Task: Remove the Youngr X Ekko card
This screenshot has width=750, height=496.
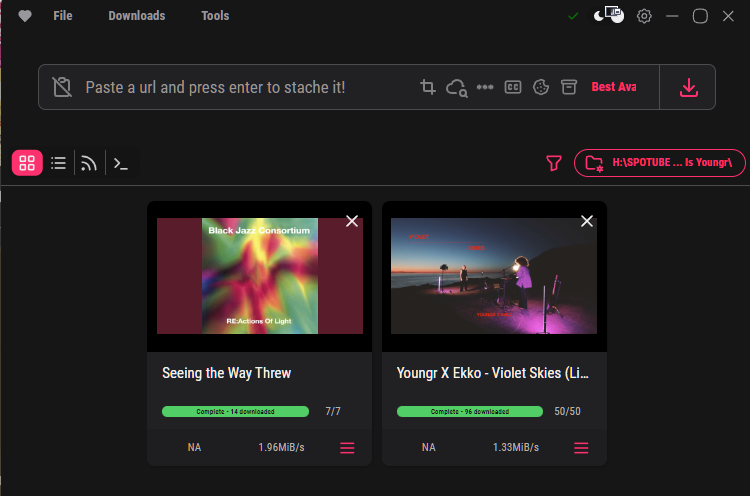Action: pos(587,221)
